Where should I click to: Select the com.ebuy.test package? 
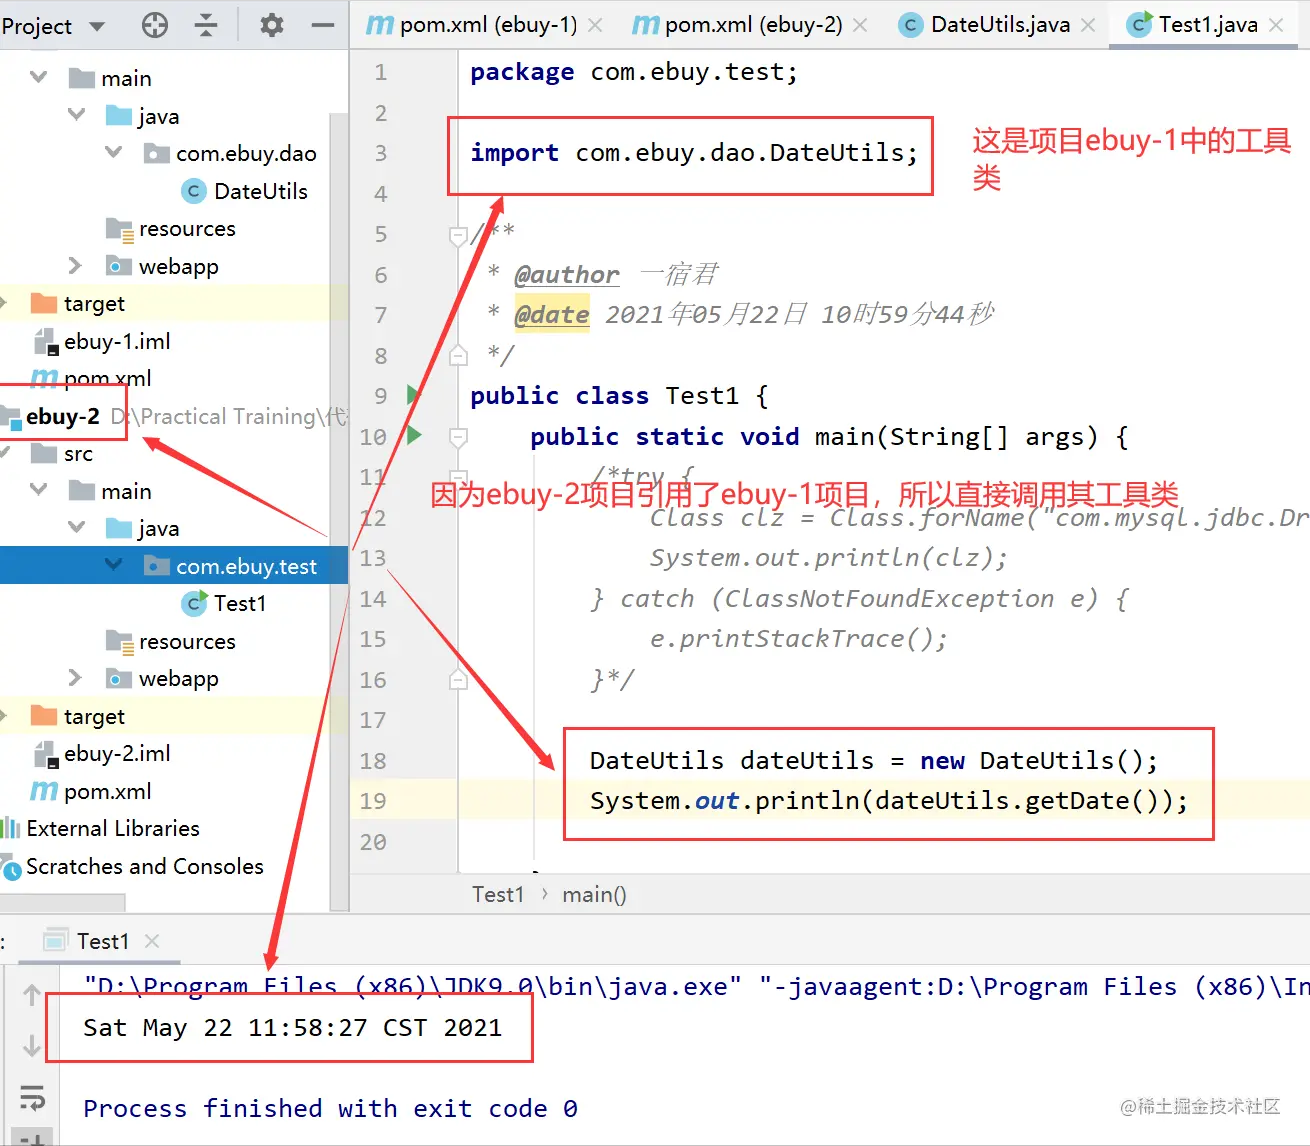tap(231, 566)
